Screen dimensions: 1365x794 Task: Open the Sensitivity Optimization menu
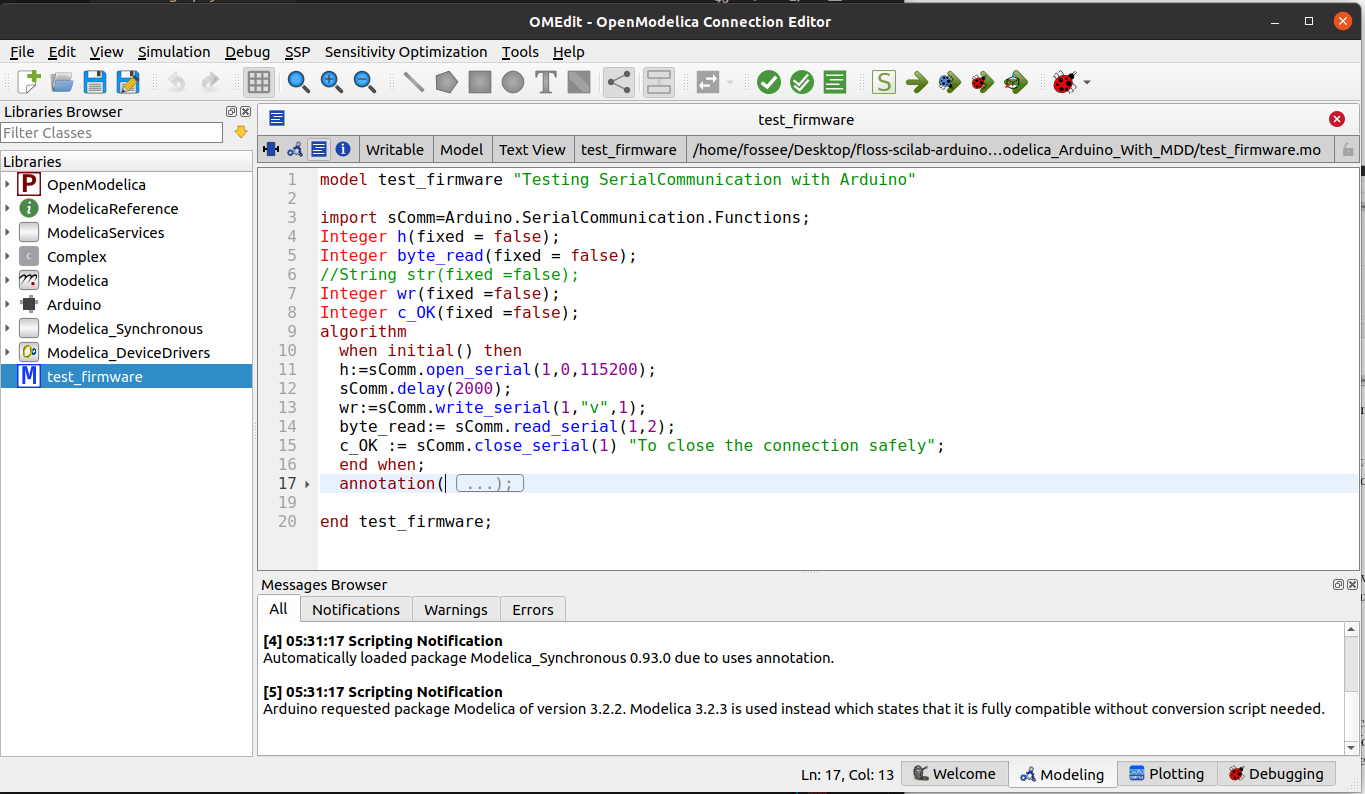coord(406,52)
